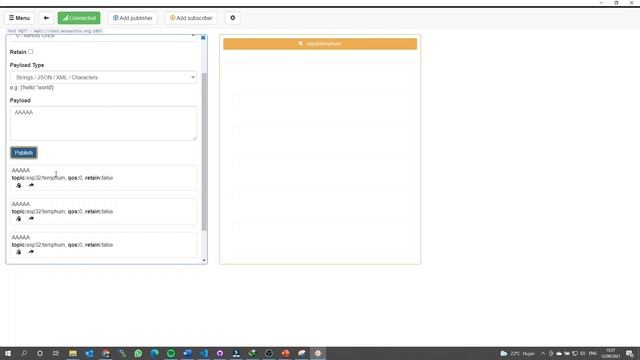Image resolution: width=640 pixels, height=360 pixels.
Task: Open PowerPoint from the taskbar
Action: click(x=285, y=353)
